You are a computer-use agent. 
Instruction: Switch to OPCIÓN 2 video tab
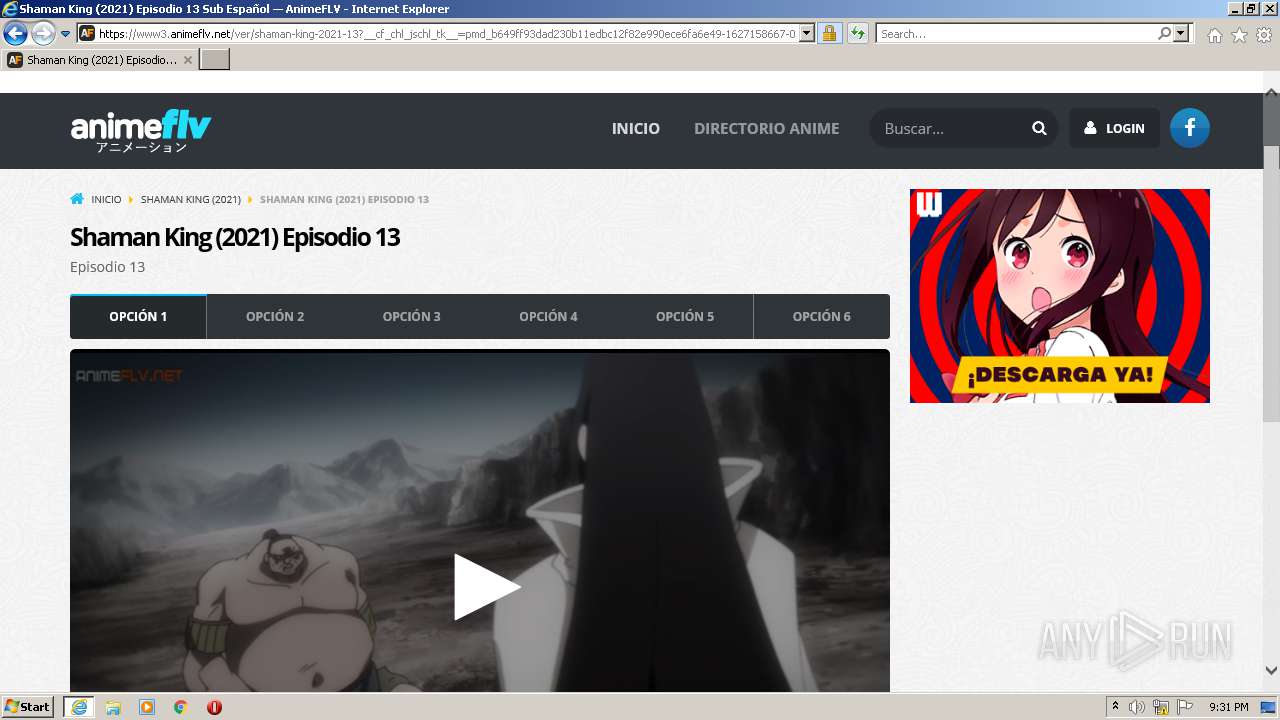click(275, 316)
